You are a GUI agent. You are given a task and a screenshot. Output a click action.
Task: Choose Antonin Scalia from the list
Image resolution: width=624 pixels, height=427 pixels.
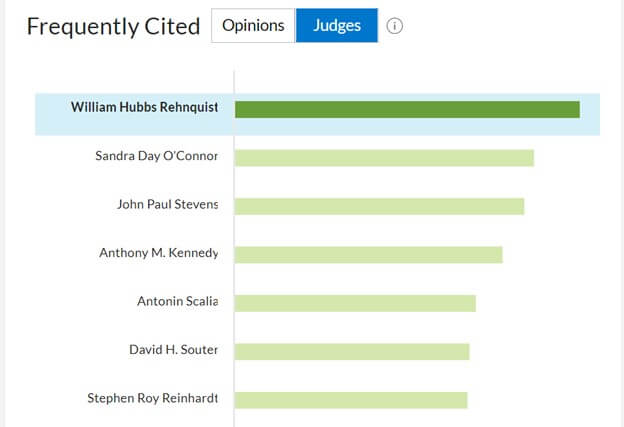click(x=177, y=302)
